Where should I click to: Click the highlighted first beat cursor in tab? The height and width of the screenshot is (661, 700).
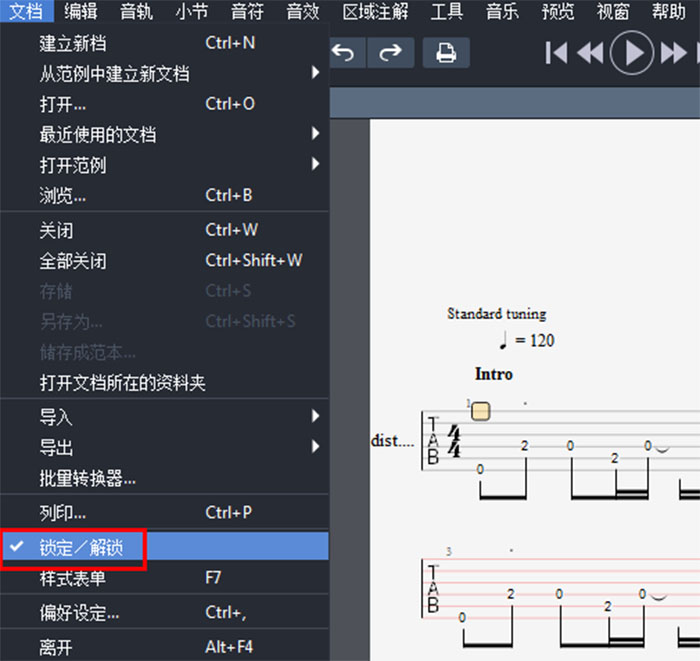pyautogui.click(x=481, y=411)
